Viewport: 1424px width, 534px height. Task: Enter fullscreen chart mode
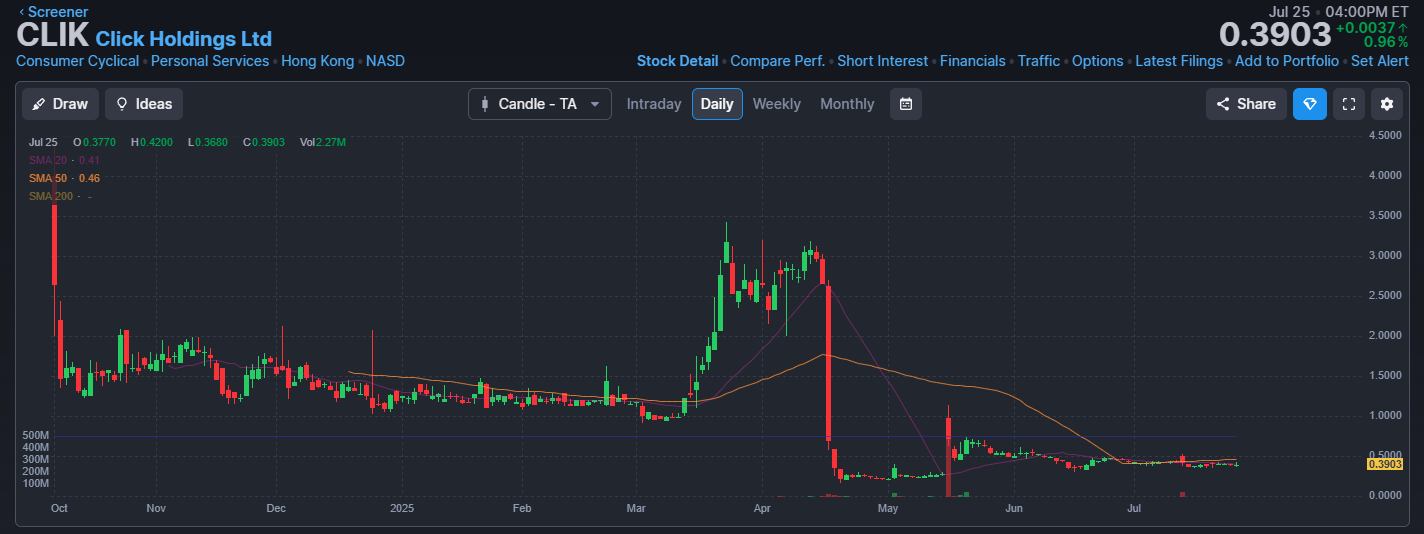click(x=1348, y=104)
